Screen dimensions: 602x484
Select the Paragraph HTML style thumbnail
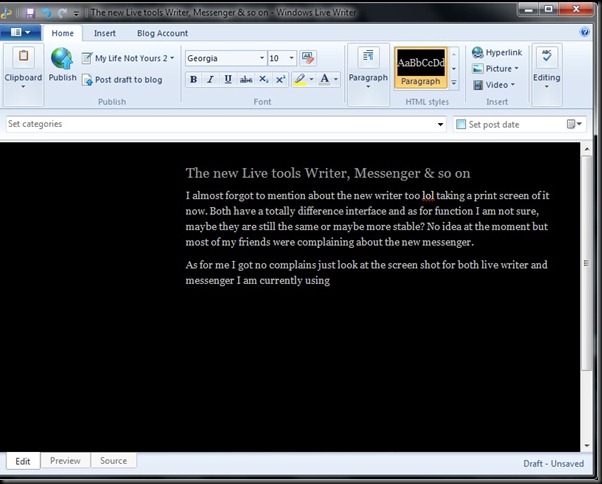421,68
